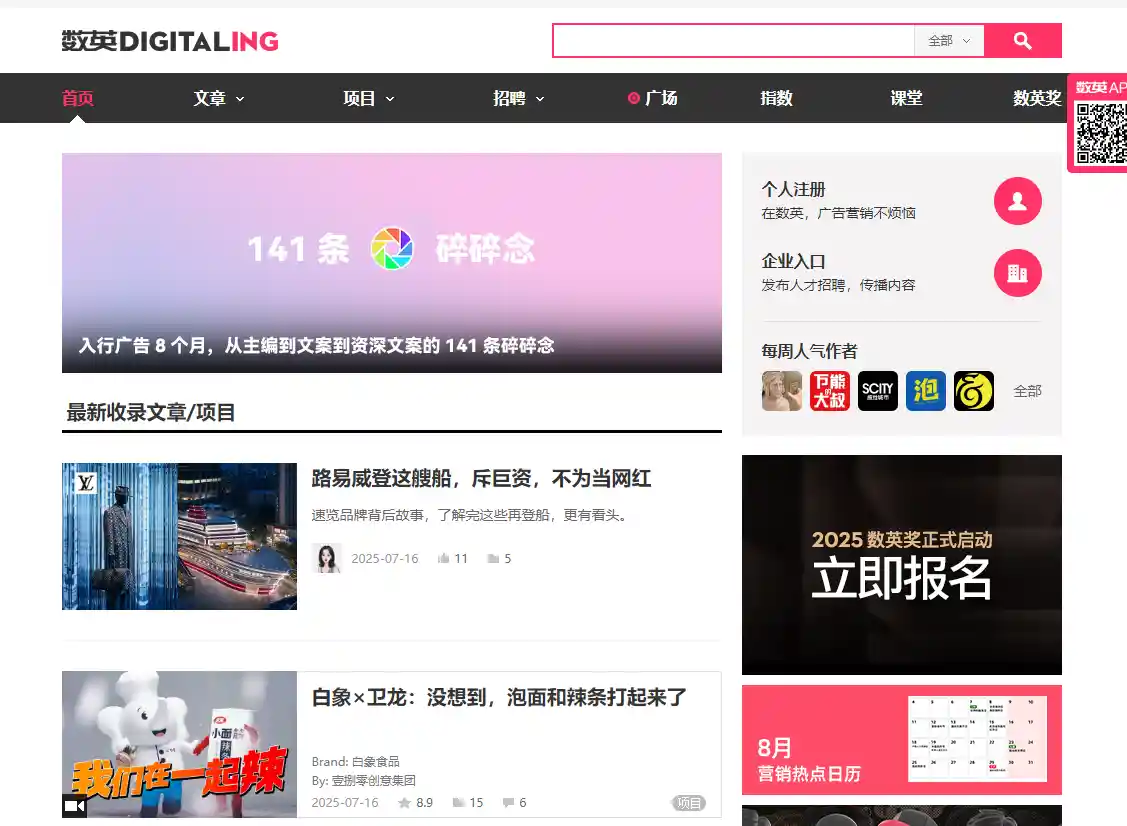
Task: Open the first weekly popular author avatar
Action: (781, 391)
